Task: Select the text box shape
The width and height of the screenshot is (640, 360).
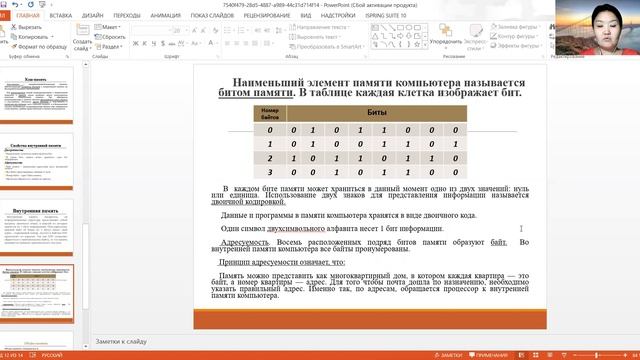Action: (375, 28)
